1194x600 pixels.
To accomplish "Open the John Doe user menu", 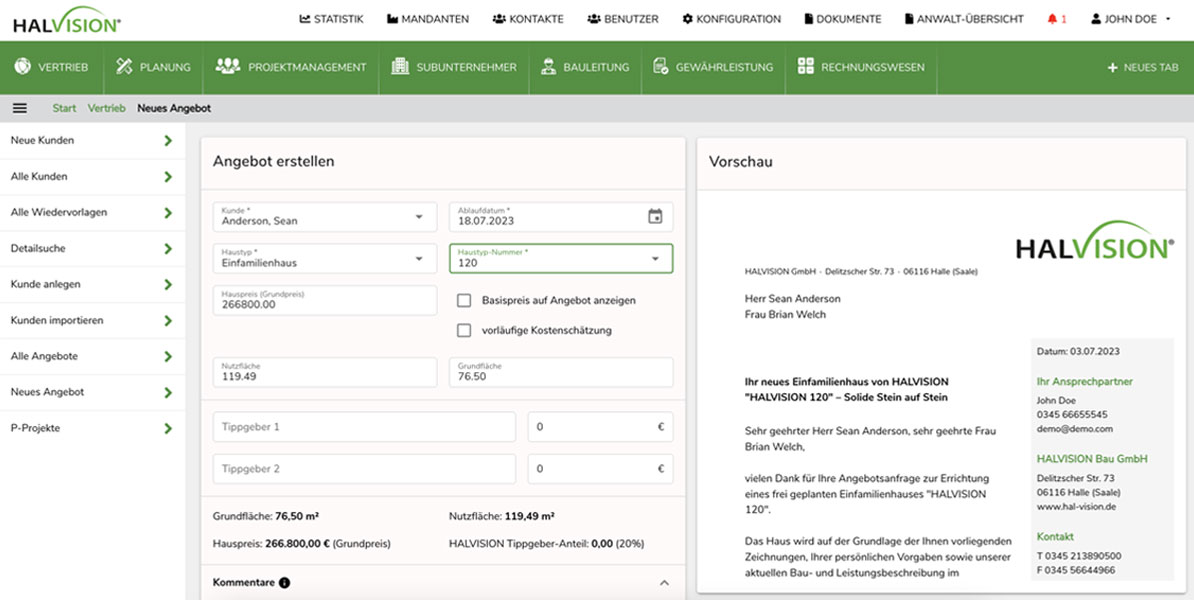I will 1131,19.
